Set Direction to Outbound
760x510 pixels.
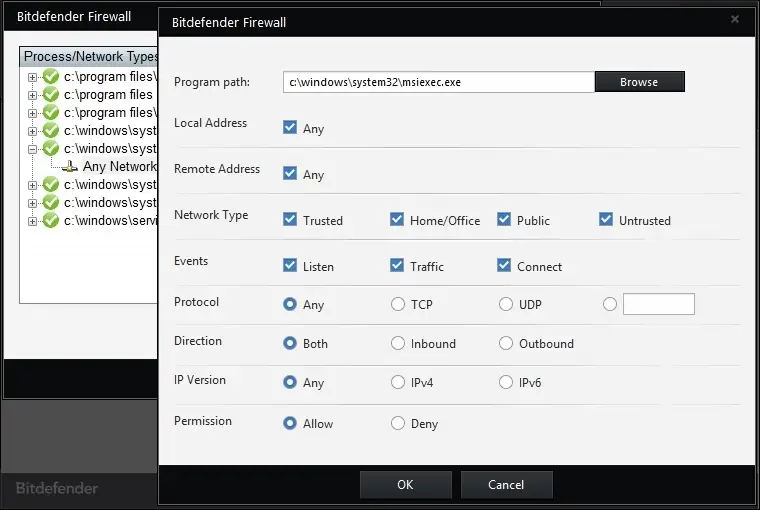coord(506,343)
